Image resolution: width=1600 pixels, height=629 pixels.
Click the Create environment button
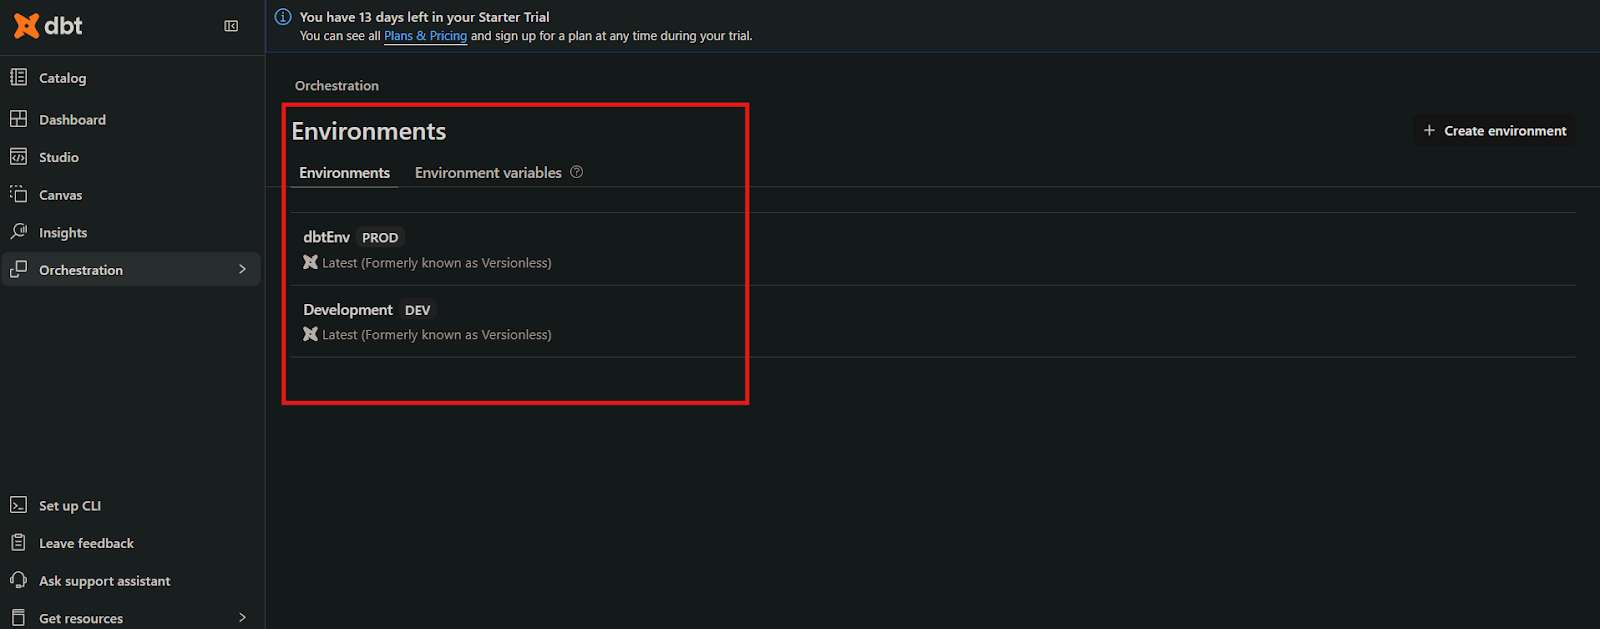1495,131
